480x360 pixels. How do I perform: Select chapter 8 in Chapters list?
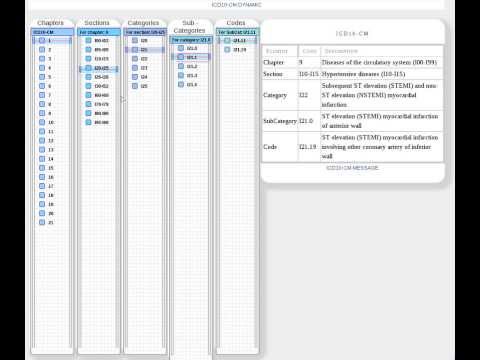[x=50, y=104]
